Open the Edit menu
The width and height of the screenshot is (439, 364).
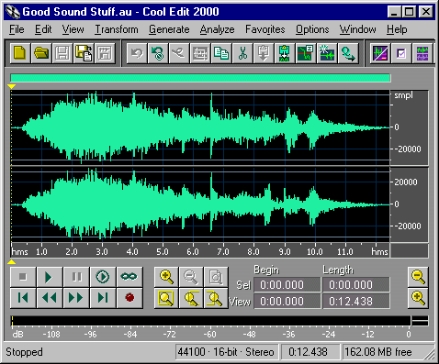coord(43,29)
